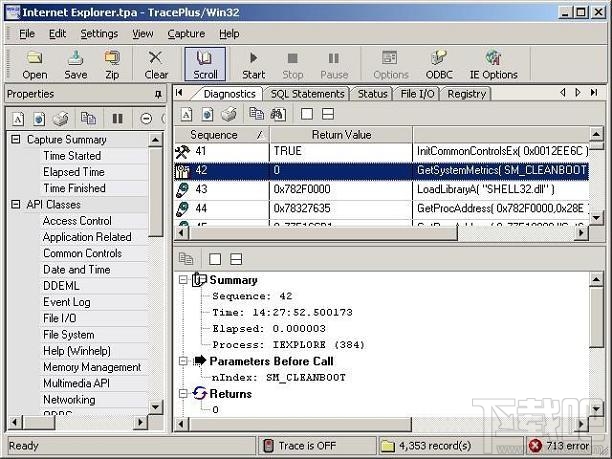Viewport: 612px width, 459px height.
Task: Open the Help menu
Action: pyautogui.click(x=229, y=34)
